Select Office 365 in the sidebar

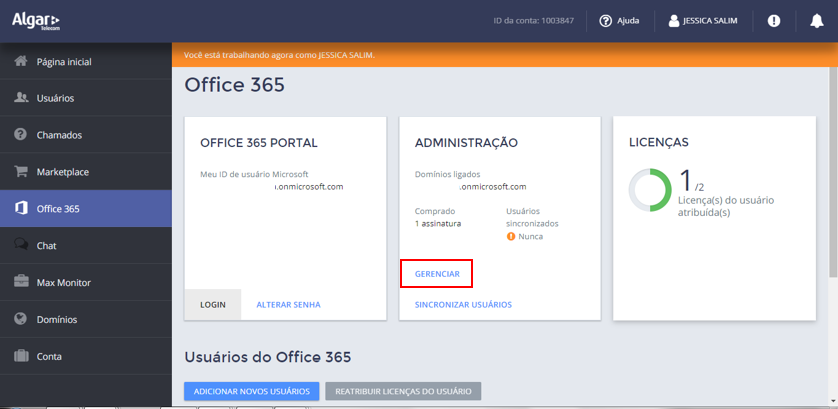point(58,209)
